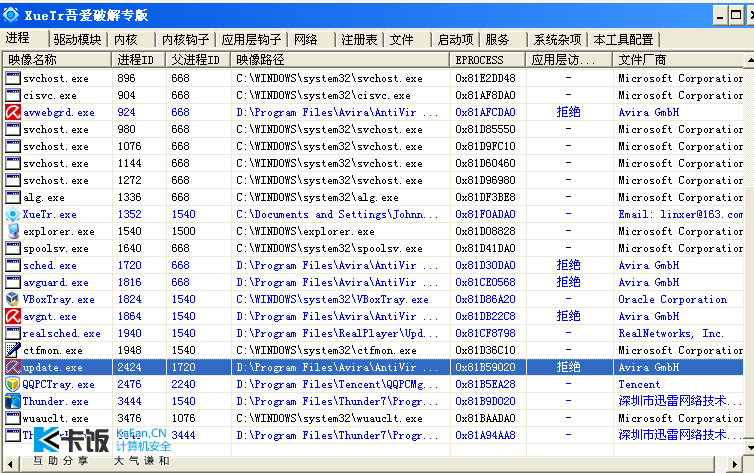Click the avwebgrd.exe red Avira icon
The width and height of the screenshot is (754, 473).
pyautogui.click(x=13, y=112)
